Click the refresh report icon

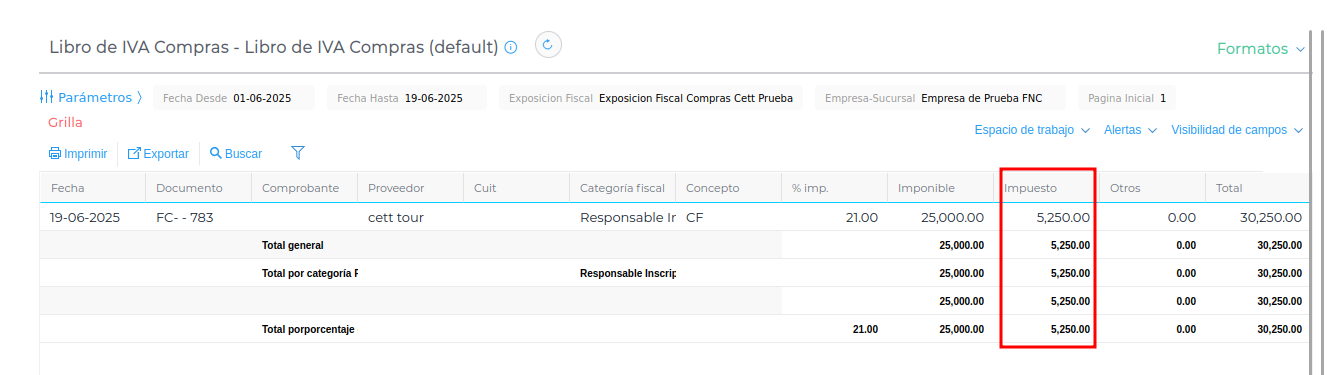tap(548, 45)
